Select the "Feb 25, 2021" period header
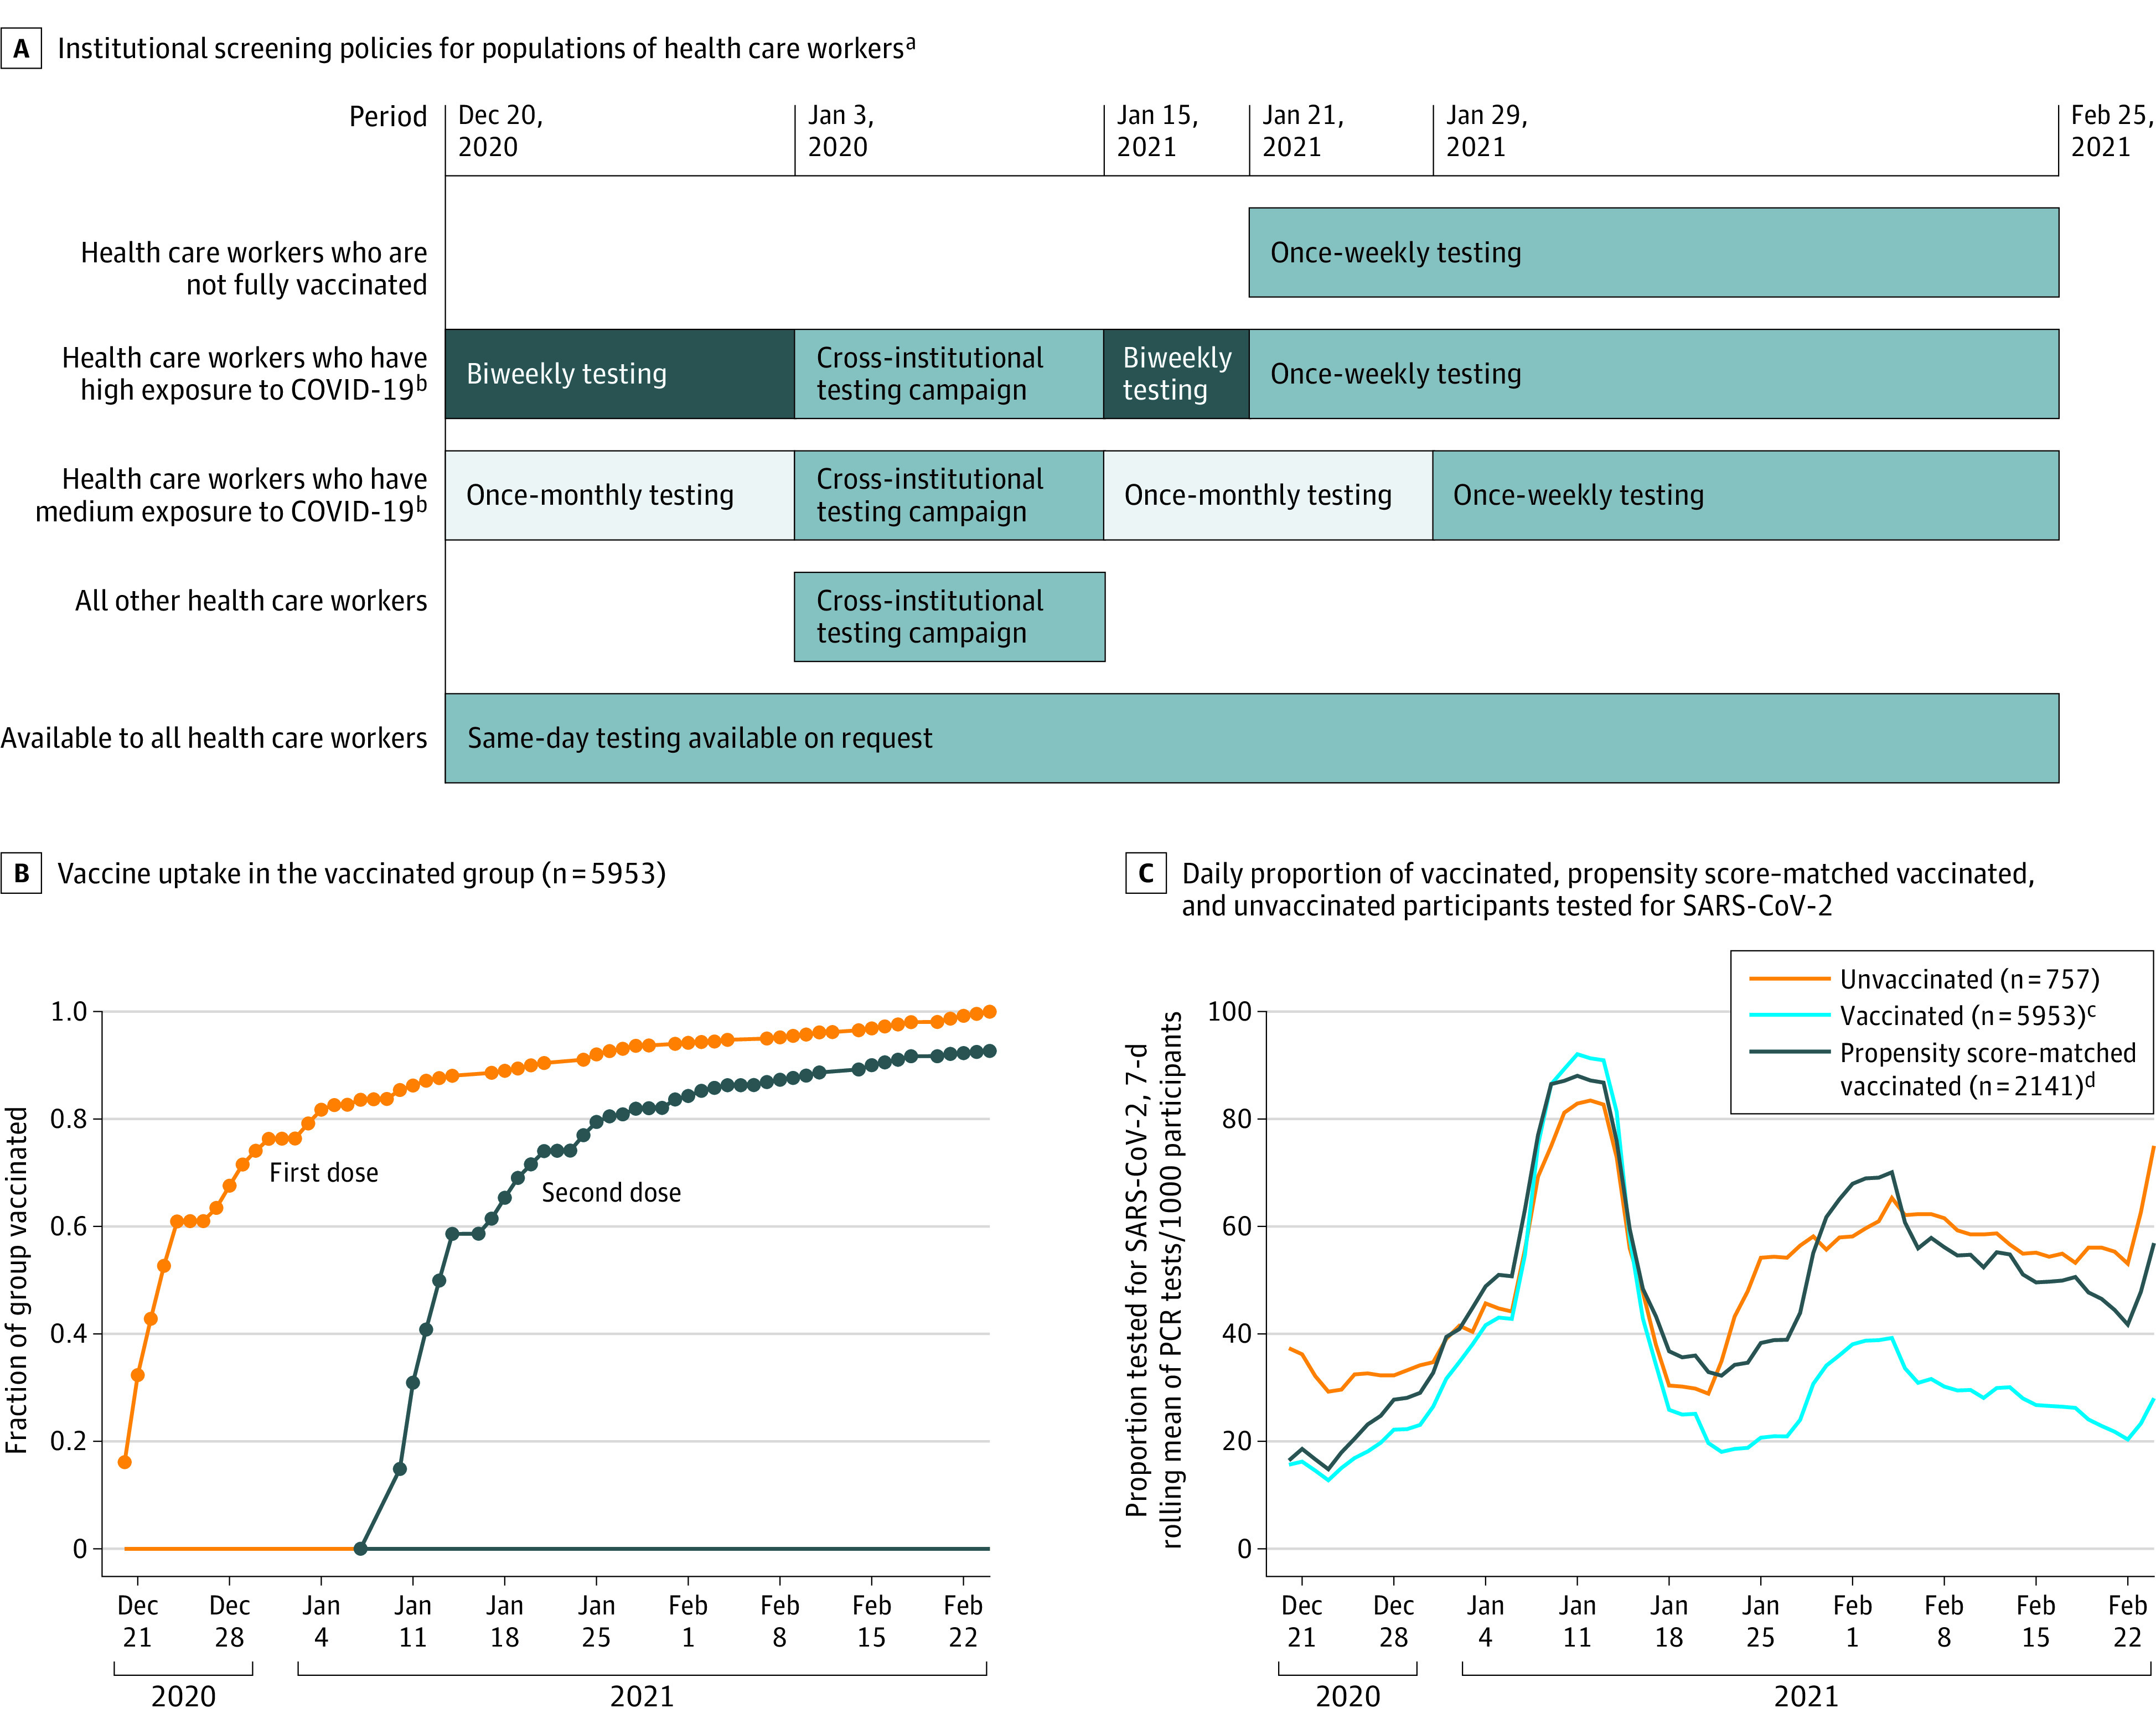2156x1734 pixels. pyautogui.click(x=2112, y=131)
